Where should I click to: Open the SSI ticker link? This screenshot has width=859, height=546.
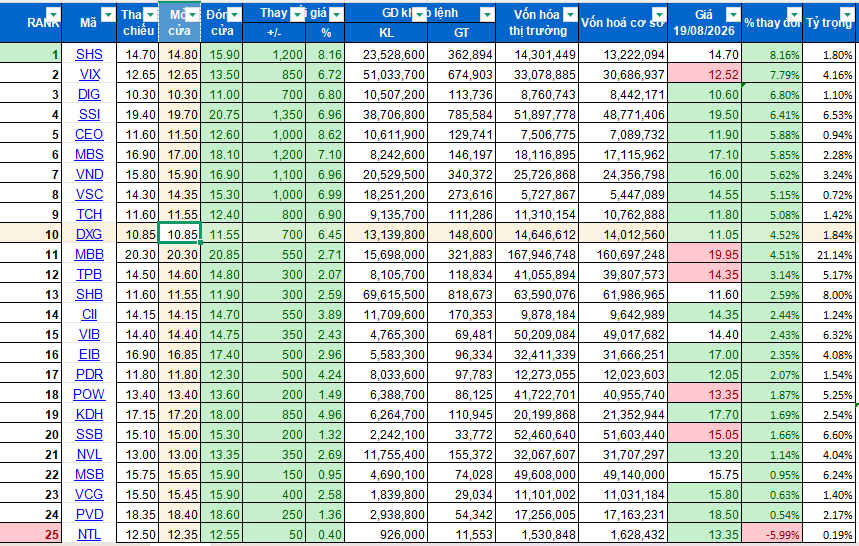click(89, 114)
